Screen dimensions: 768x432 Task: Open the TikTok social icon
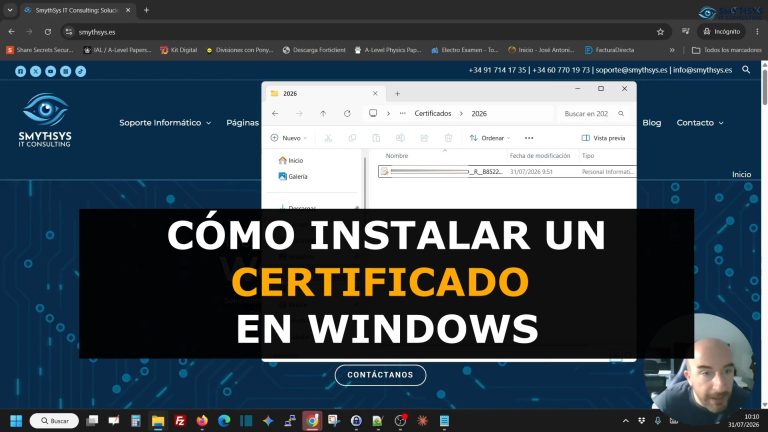(81, 71)
